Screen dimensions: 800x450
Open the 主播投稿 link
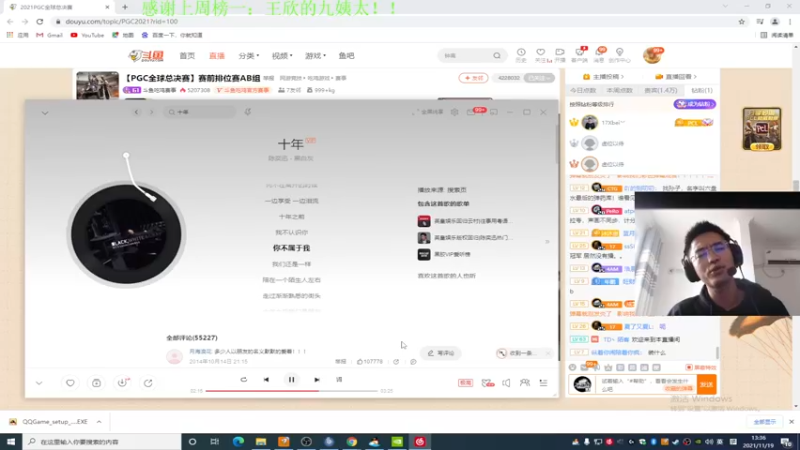coord(603,77)
